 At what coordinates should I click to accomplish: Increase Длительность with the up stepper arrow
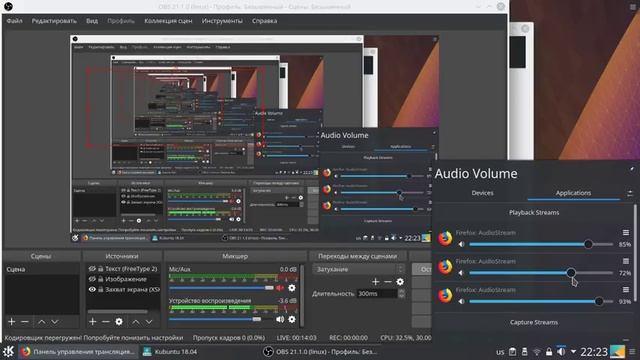click(401, 291)
